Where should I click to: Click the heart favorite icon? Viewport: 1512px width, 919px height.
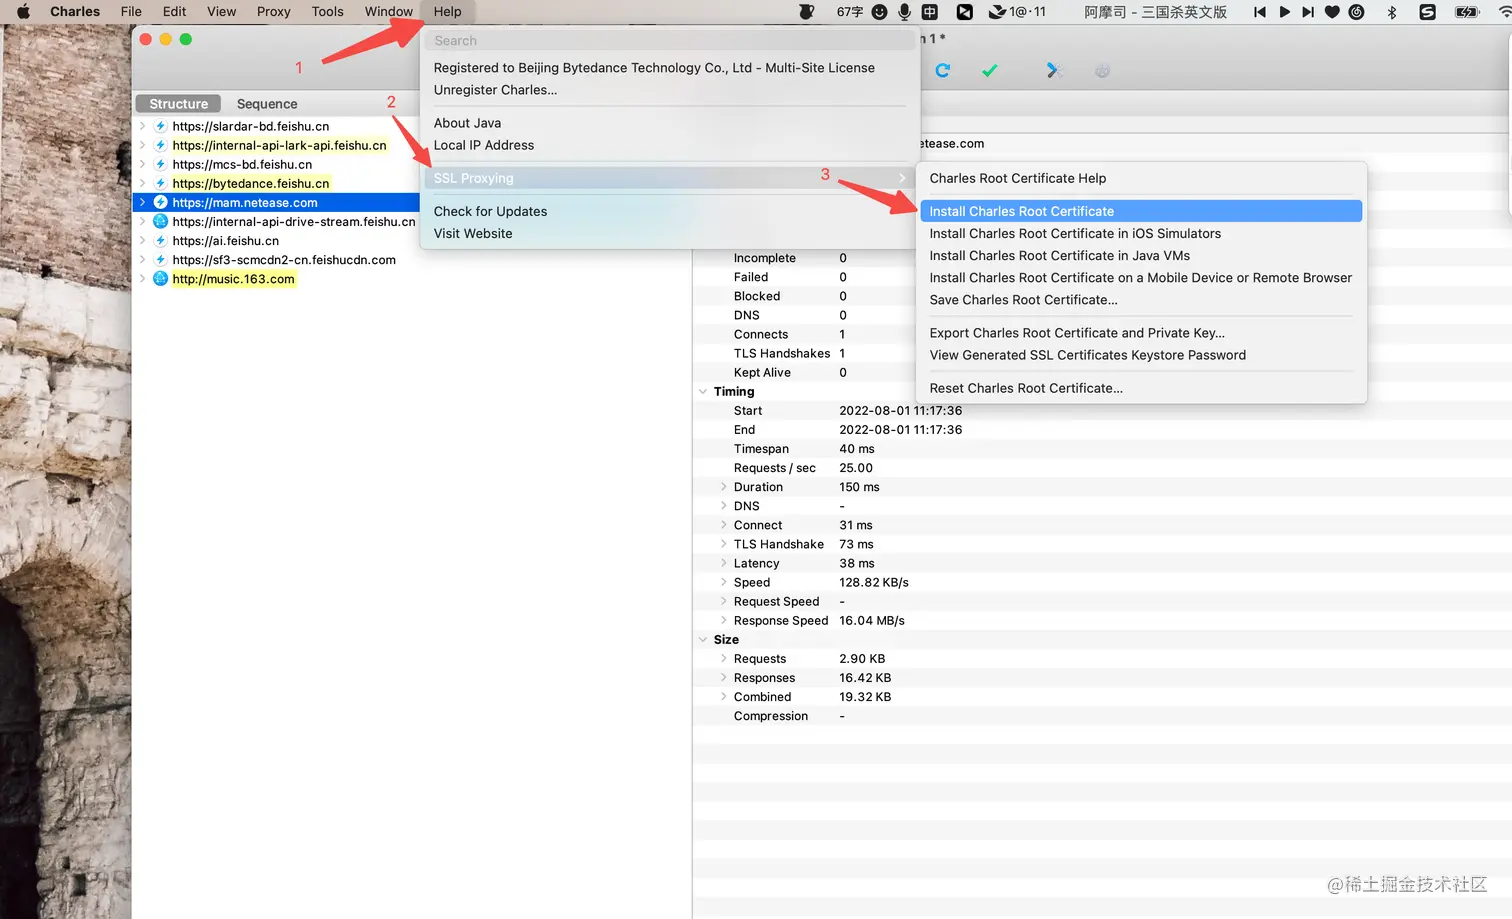click(1332, 12)
